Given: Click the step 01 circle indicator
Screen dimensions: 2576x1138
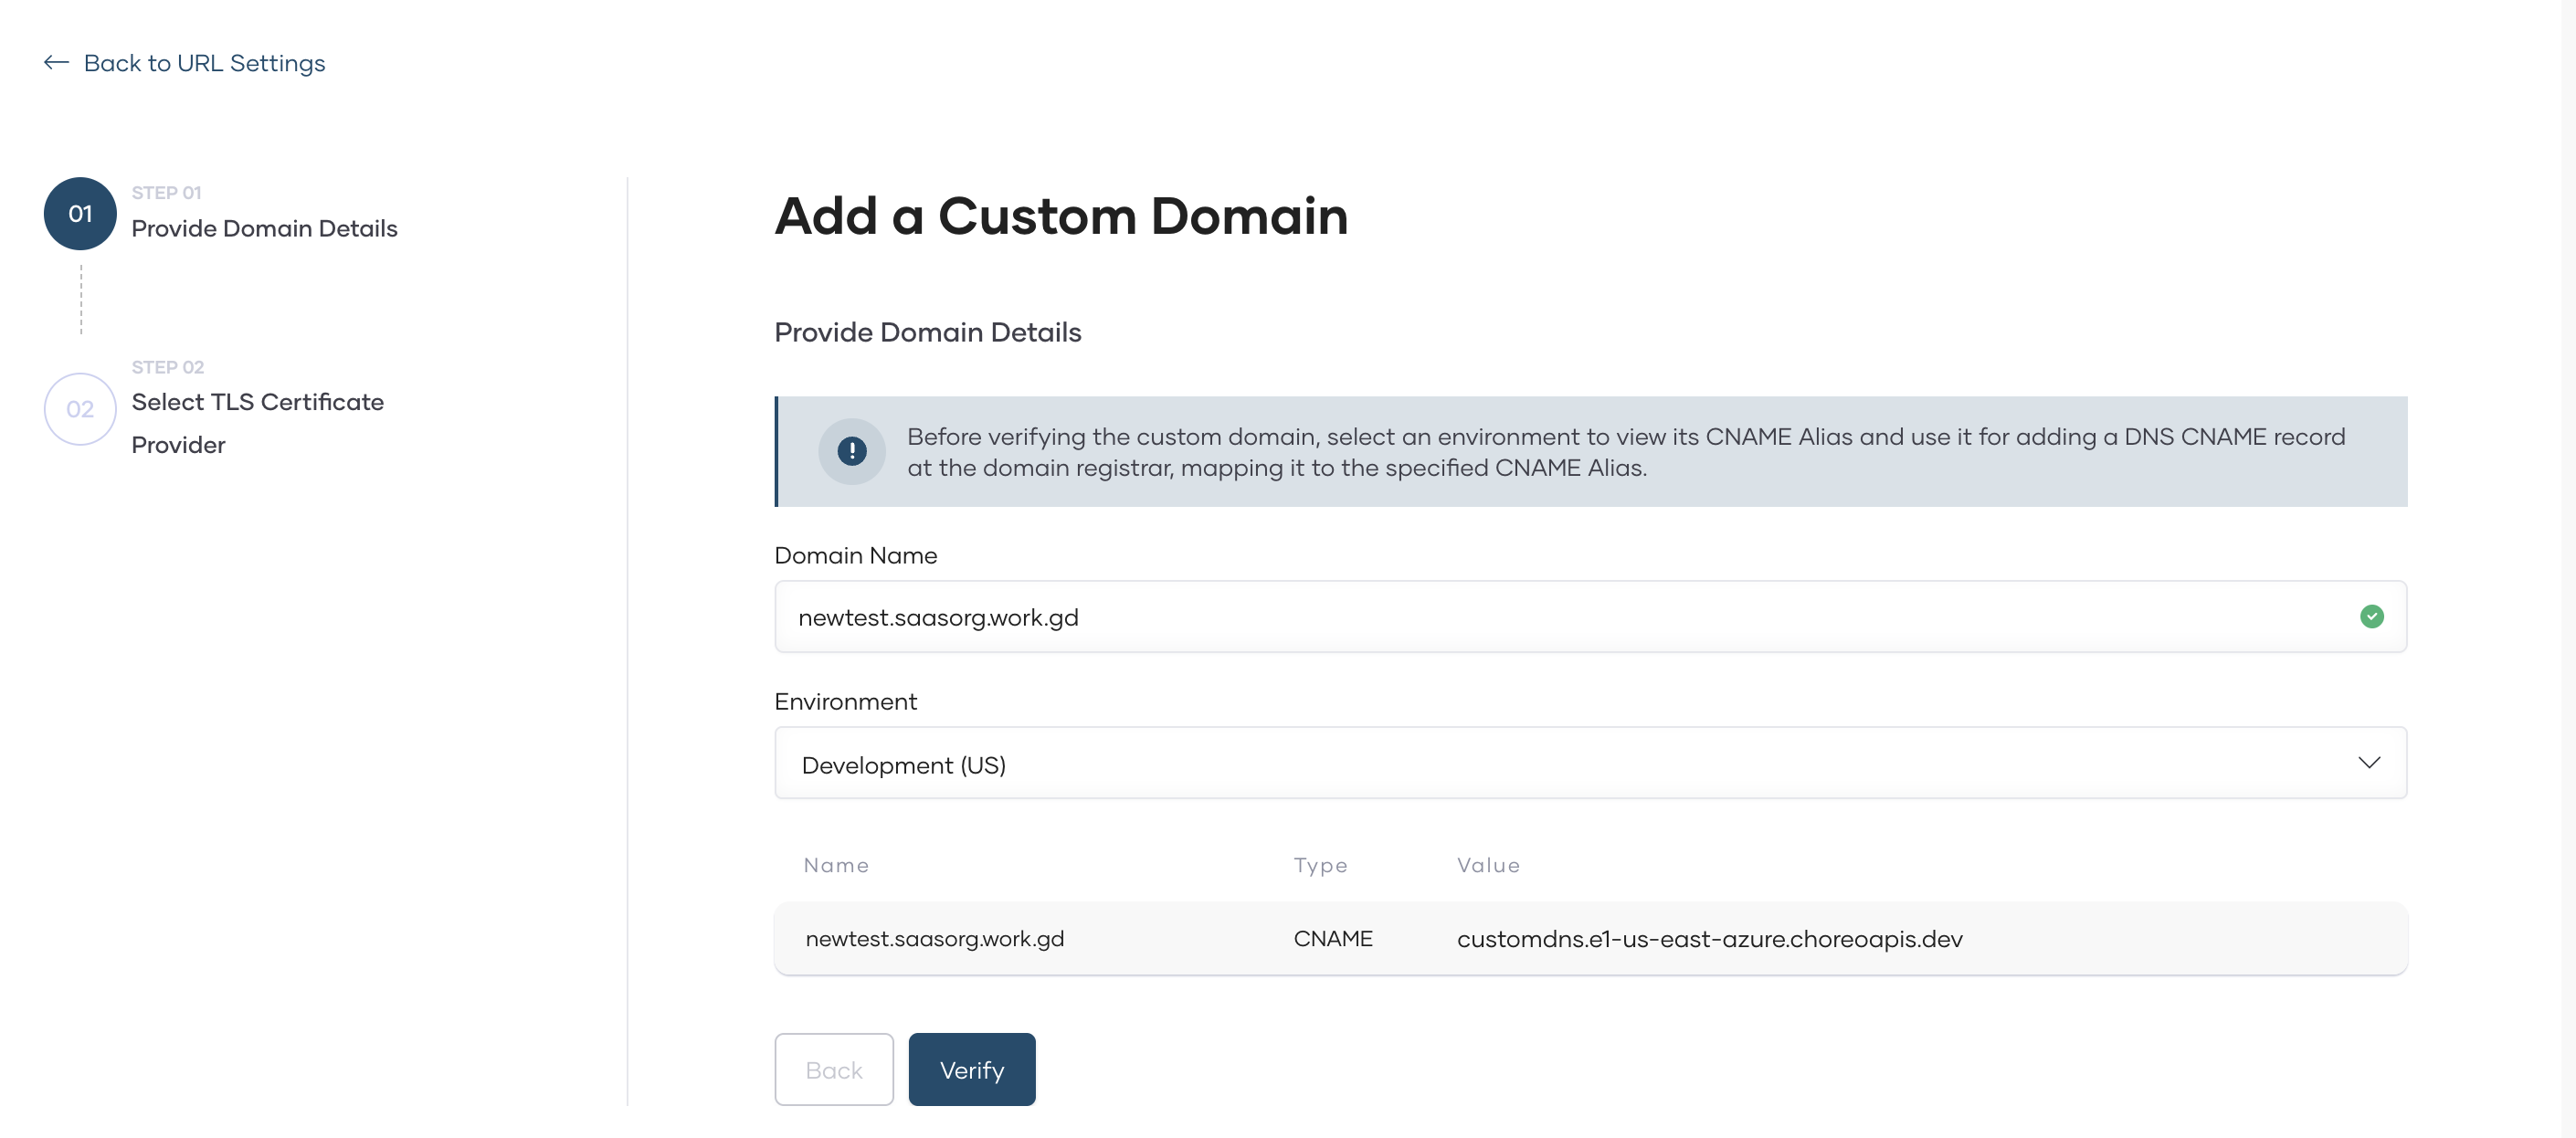Looking at the screenshot, I should [80, 214].
